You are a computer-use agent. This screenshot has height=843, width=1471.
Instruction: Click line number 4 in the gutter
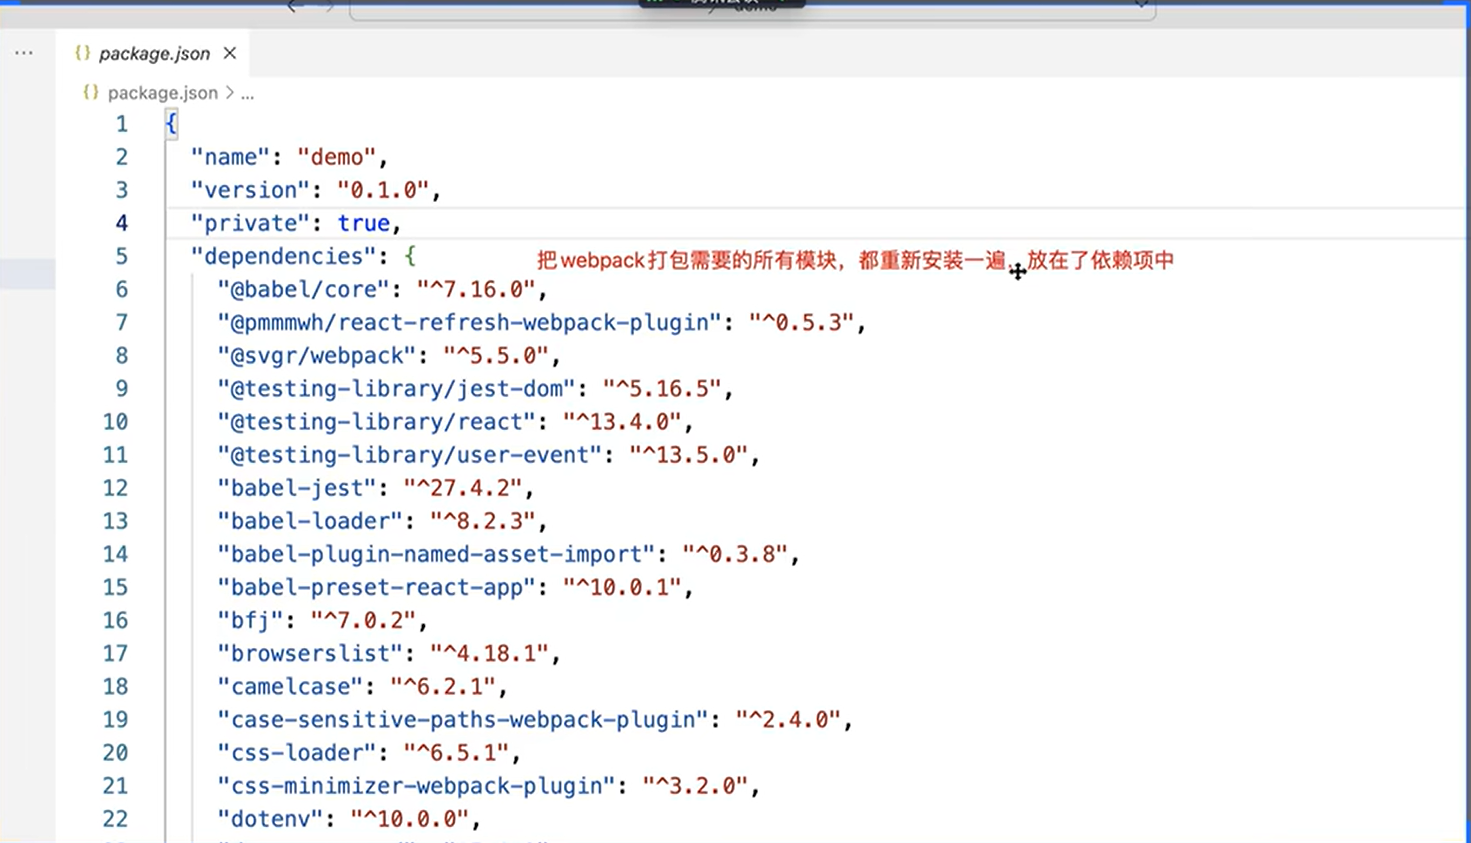(x=122, y=223)
